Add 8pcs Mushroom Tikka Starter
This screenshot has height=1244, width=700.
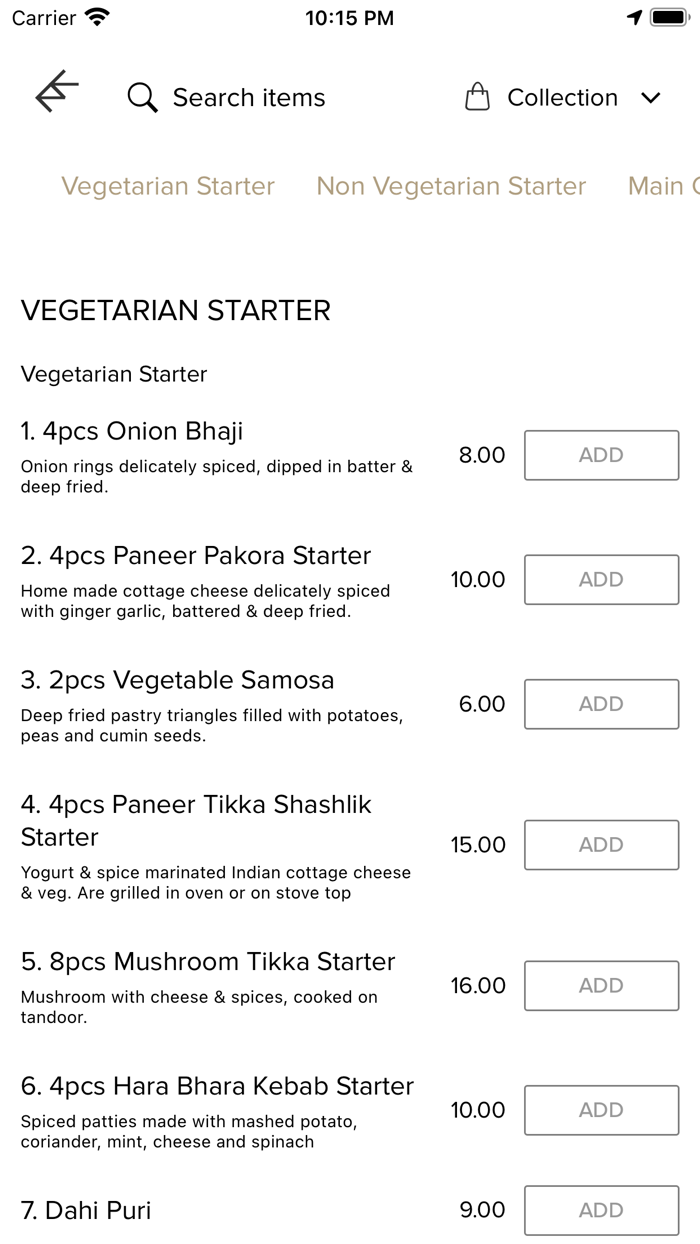601,986
